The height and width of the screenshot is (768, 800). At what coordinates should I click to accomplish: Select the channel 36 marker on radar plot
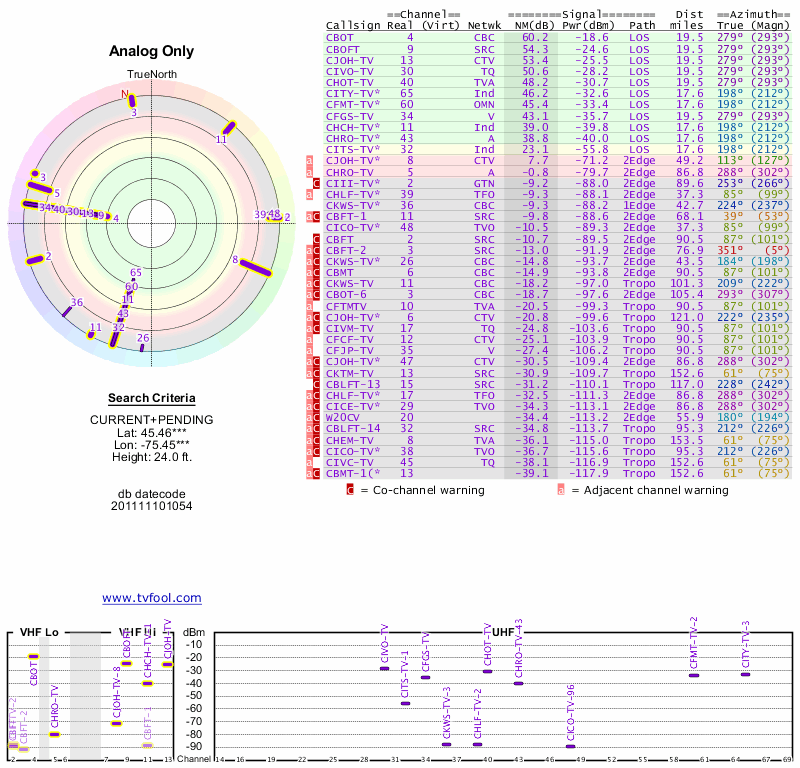point(68,311)
